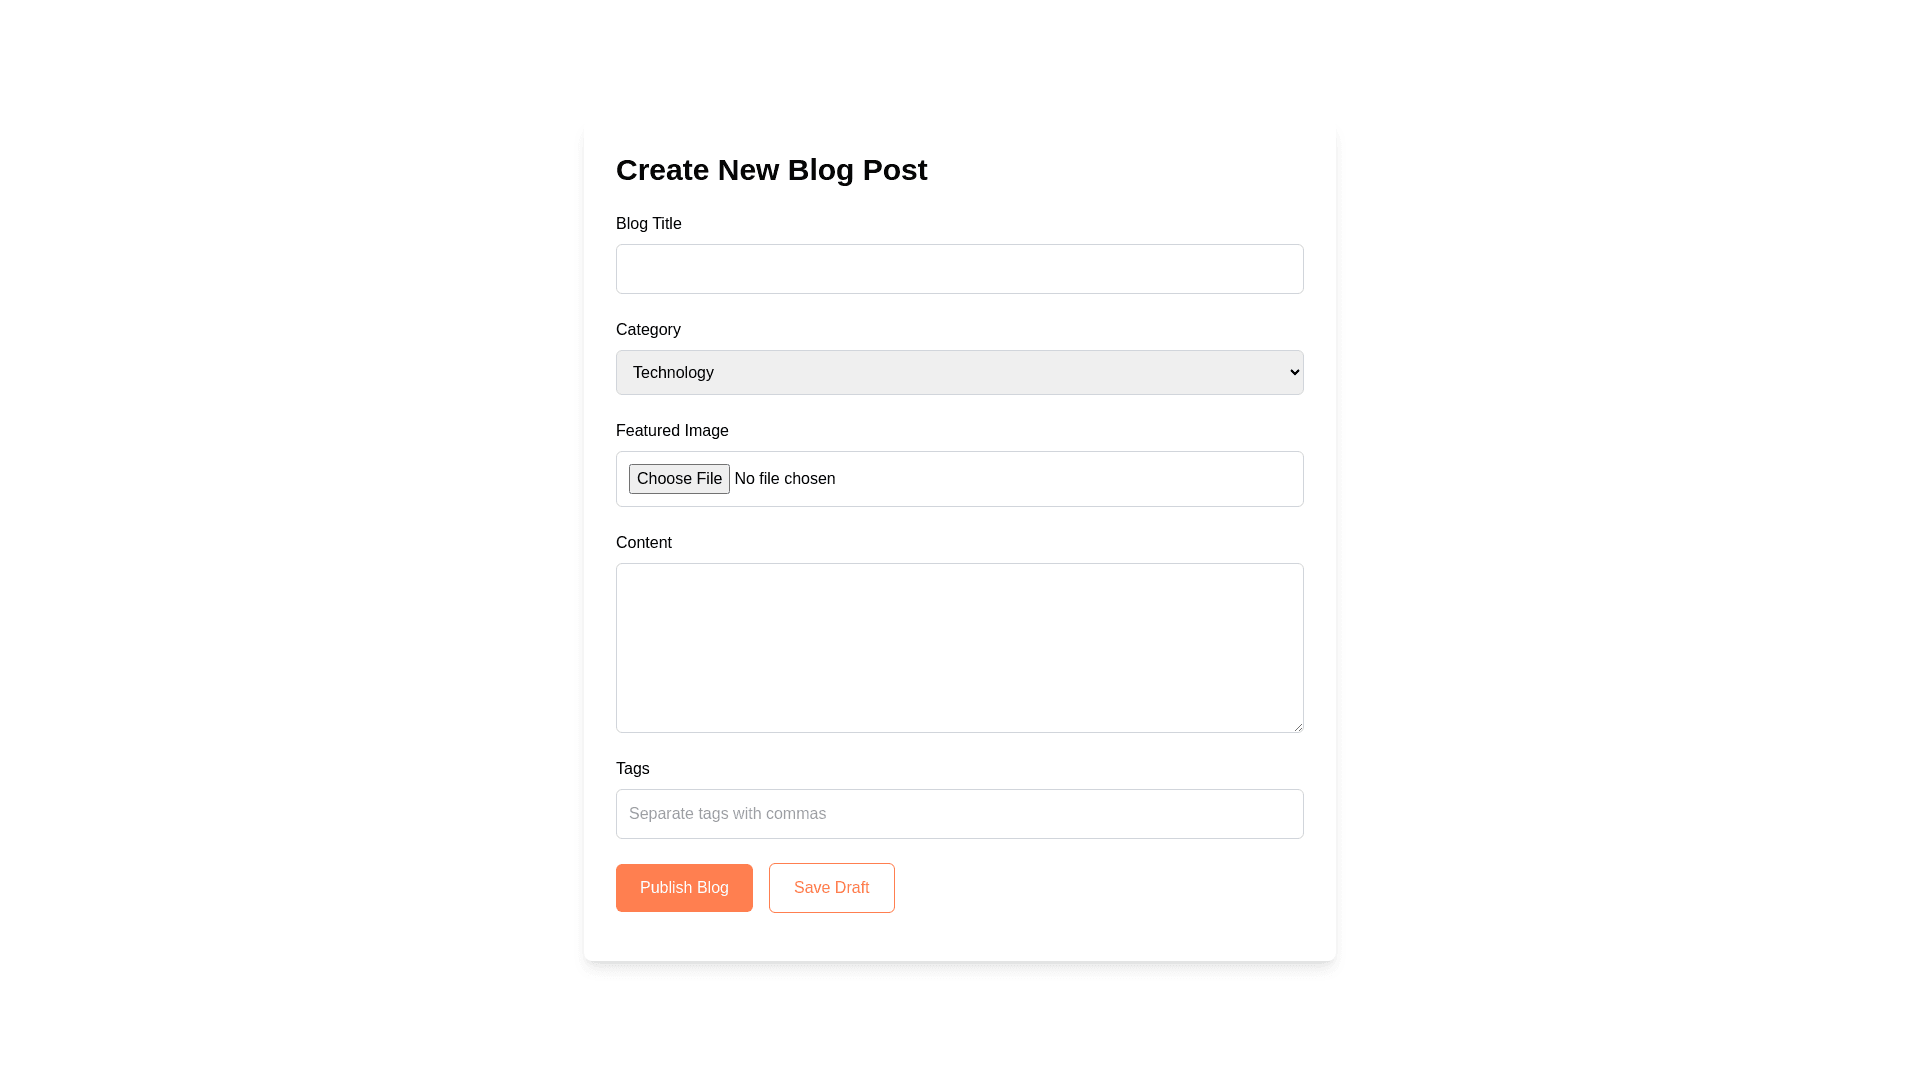
Task: Click the "No file chosen" text
Action: pyautogui.click(x=785, y=479)
